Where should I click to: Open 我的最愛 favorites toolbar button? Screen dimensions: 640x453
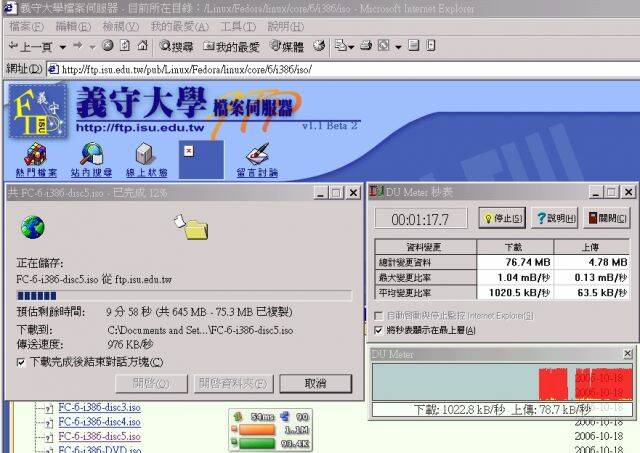tap(231, 47)
